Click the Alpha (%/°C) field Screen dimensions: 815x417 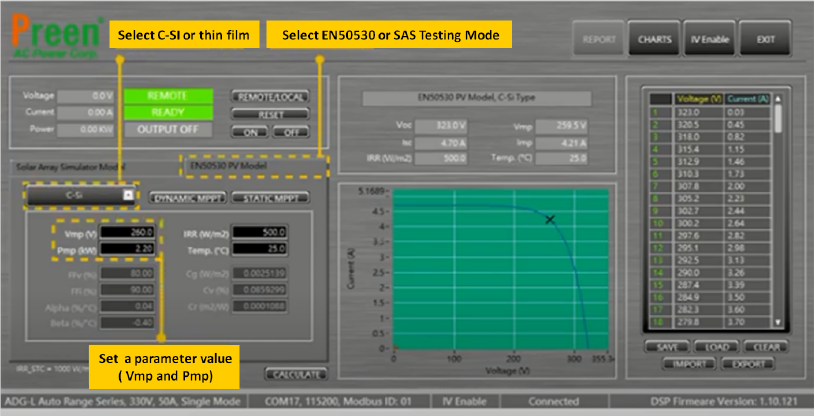[x=127, y=306]
